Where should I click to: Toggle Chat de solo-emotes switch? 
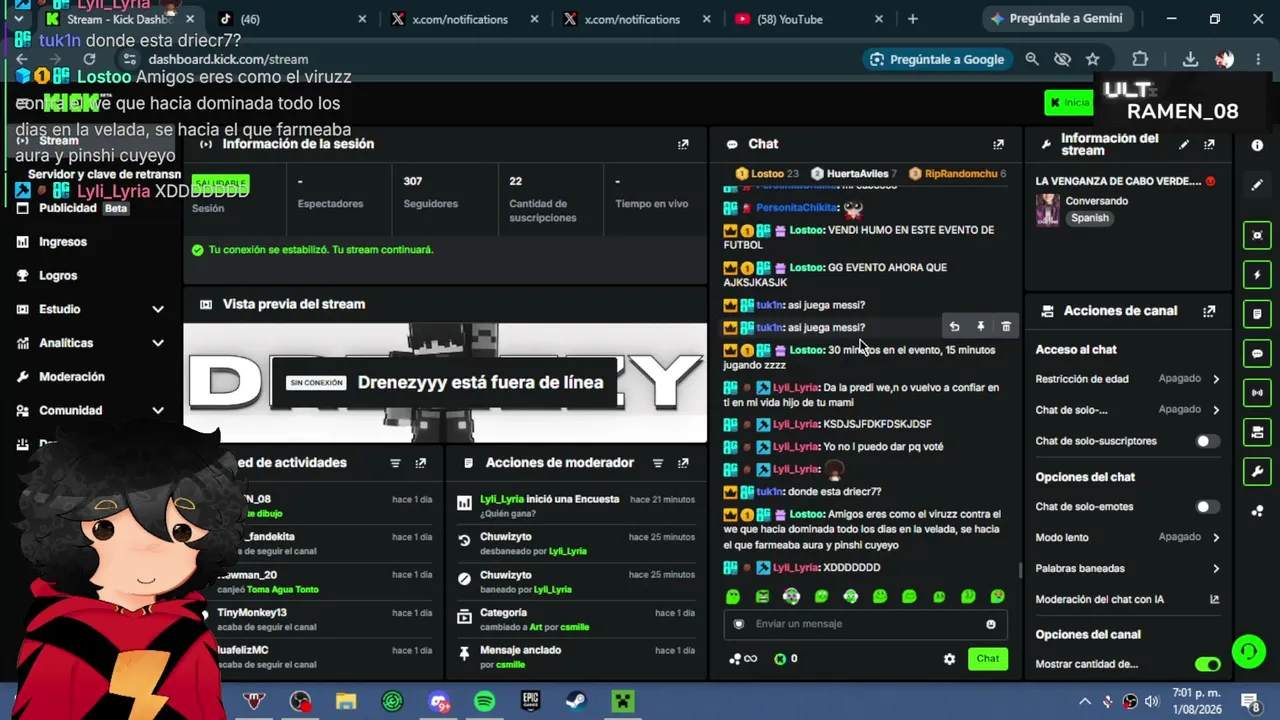click(1207, 507)
